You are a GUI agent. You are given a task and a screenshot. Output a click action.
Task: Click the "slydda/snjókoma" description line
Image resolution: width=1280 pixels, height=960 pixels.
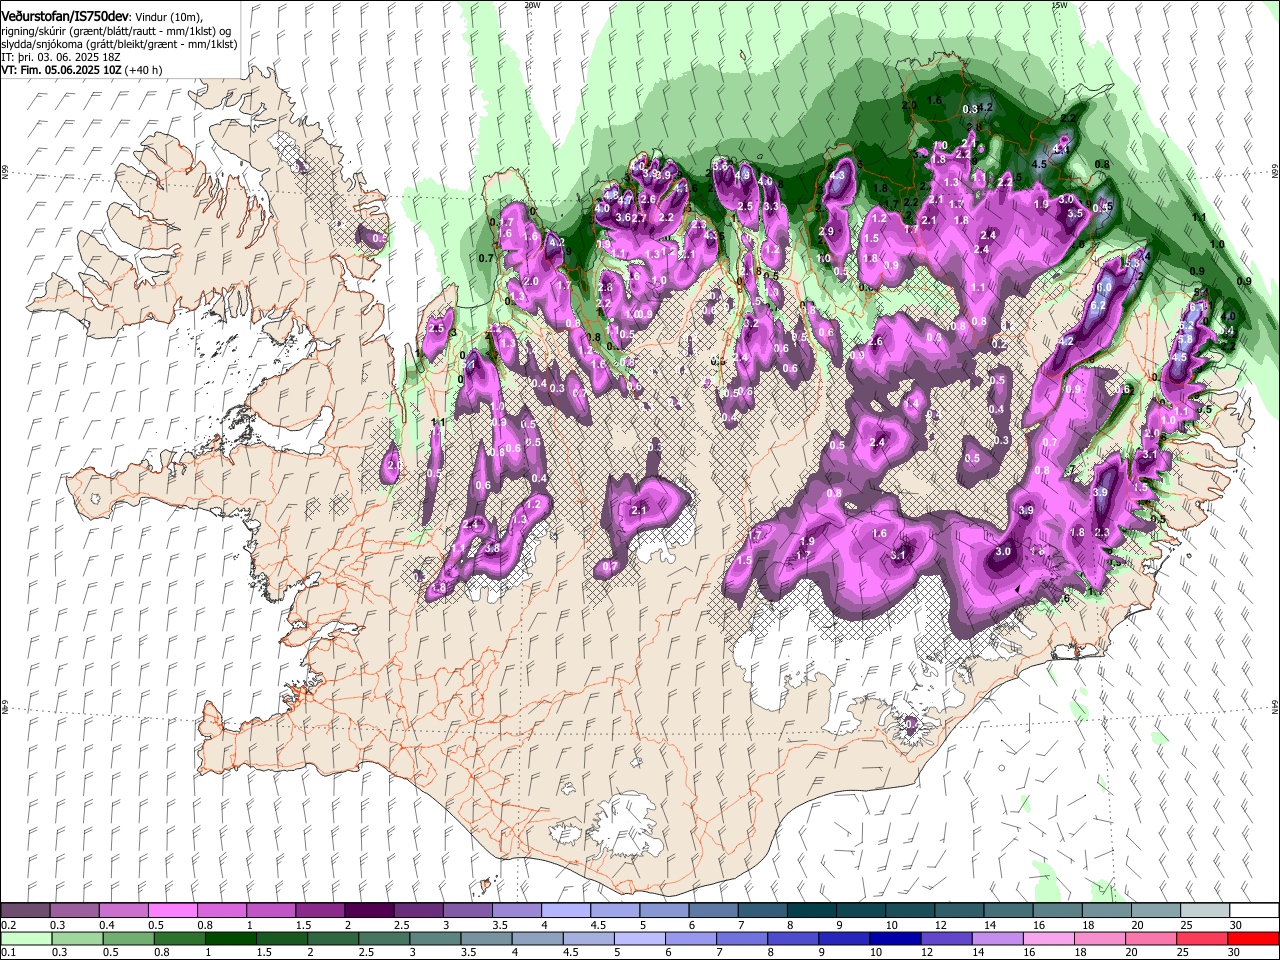tap(119, 44)
